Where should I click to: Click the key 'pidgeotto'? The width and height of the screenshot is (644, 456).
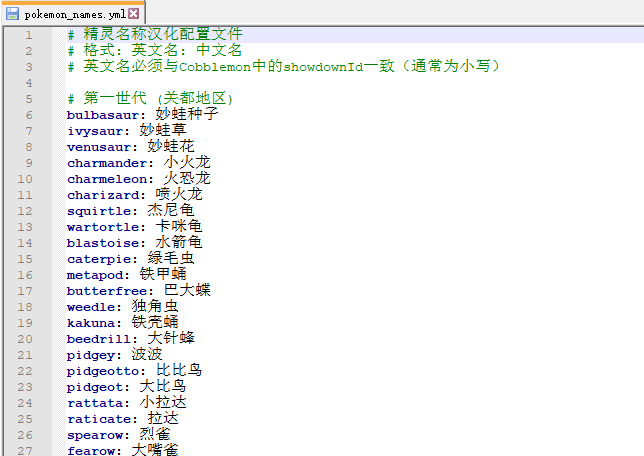(102, 372)
